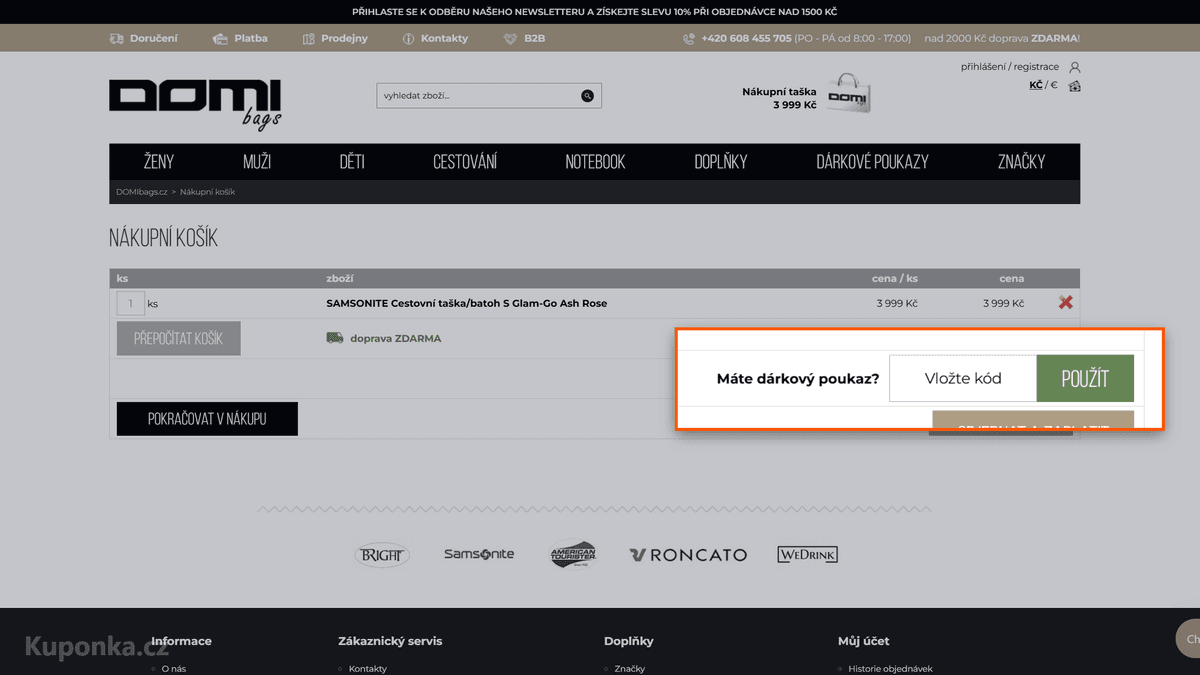
Task: Click the WeDrink brand logo
Action: pos(807,554)
